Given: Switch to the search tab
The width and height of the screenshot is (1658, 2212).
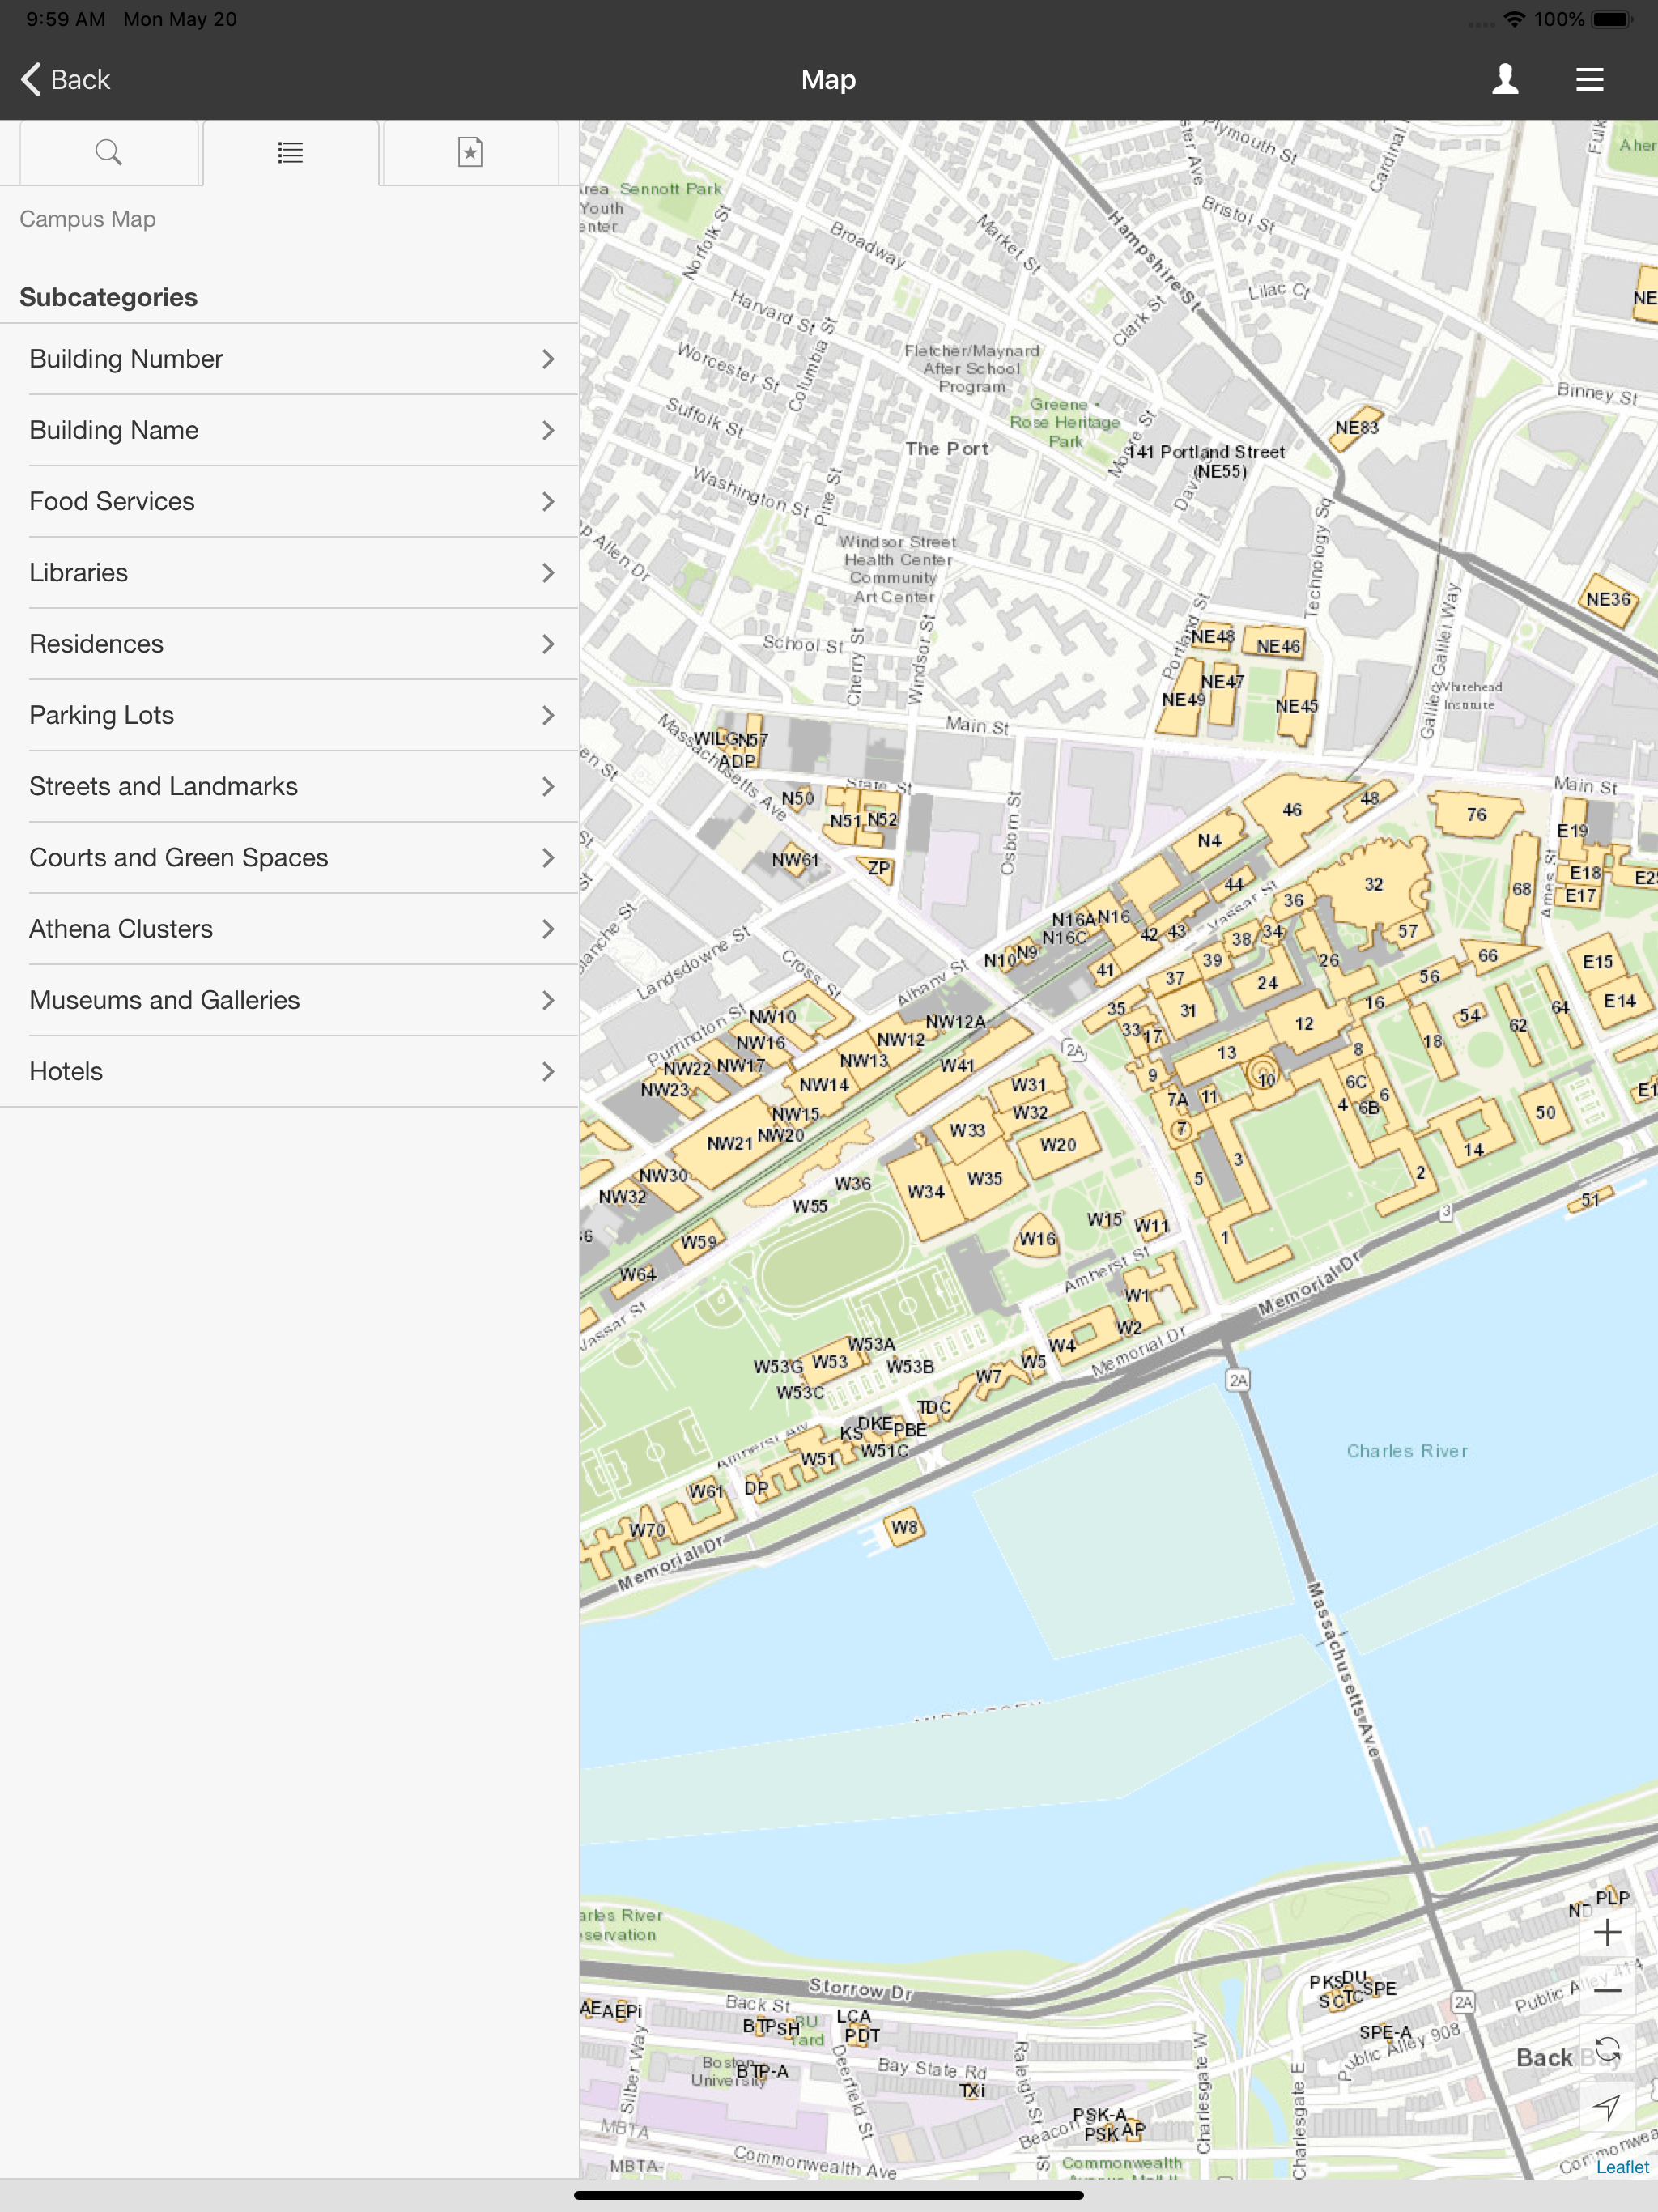Looking at the screenshot, I should coord(109,152).
